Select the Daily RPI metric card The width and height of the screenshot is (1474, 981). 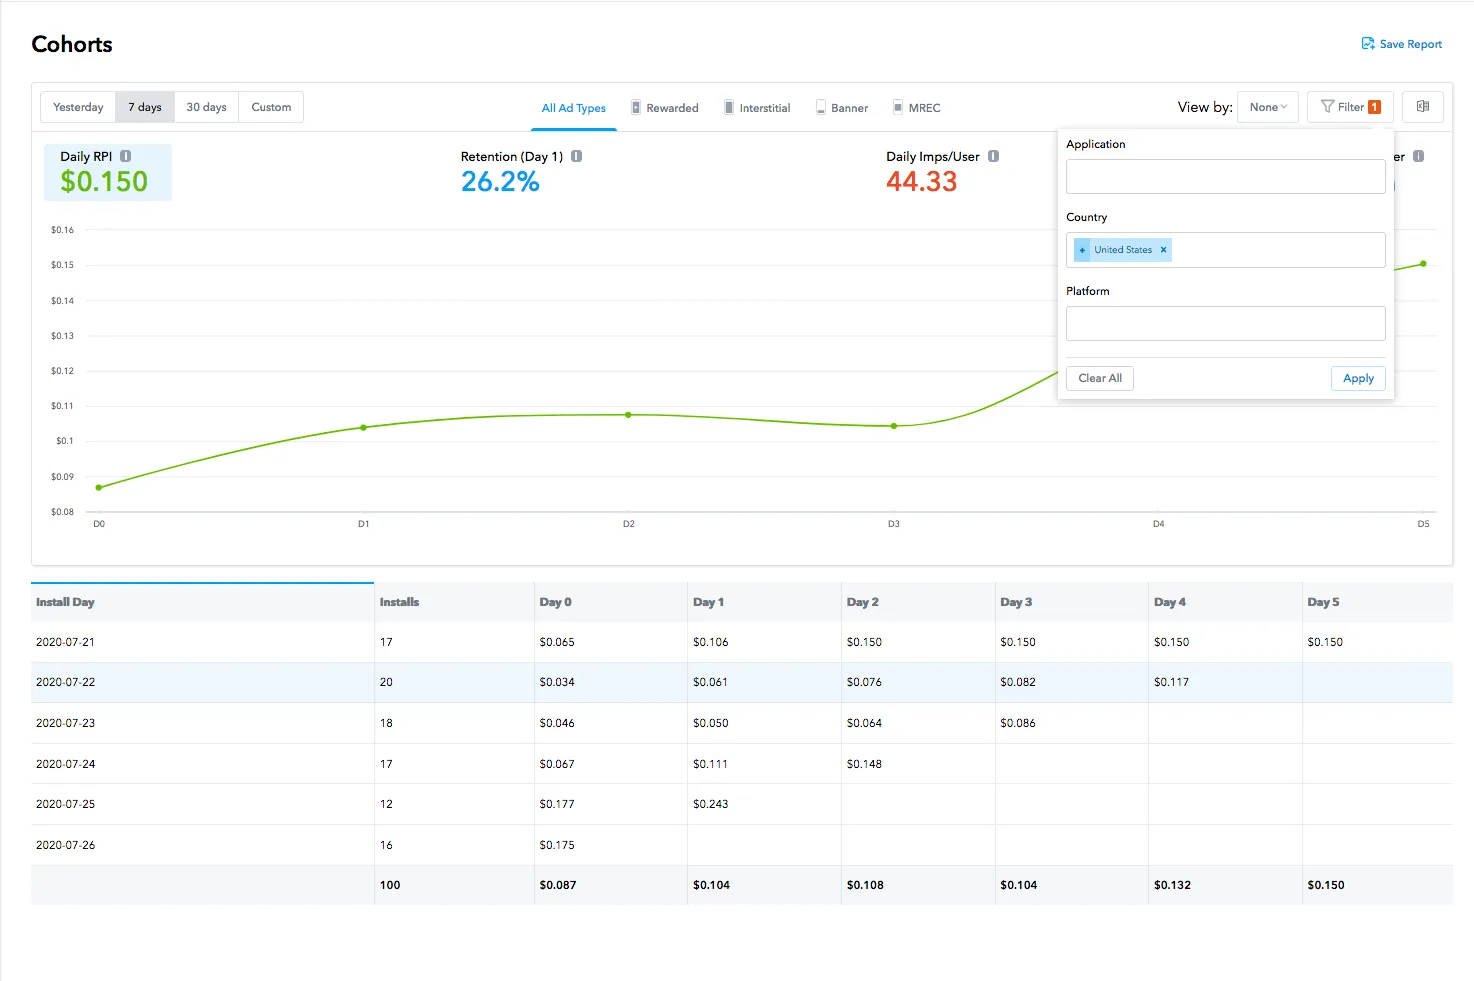pyautogui.click(x=108, y=172)
